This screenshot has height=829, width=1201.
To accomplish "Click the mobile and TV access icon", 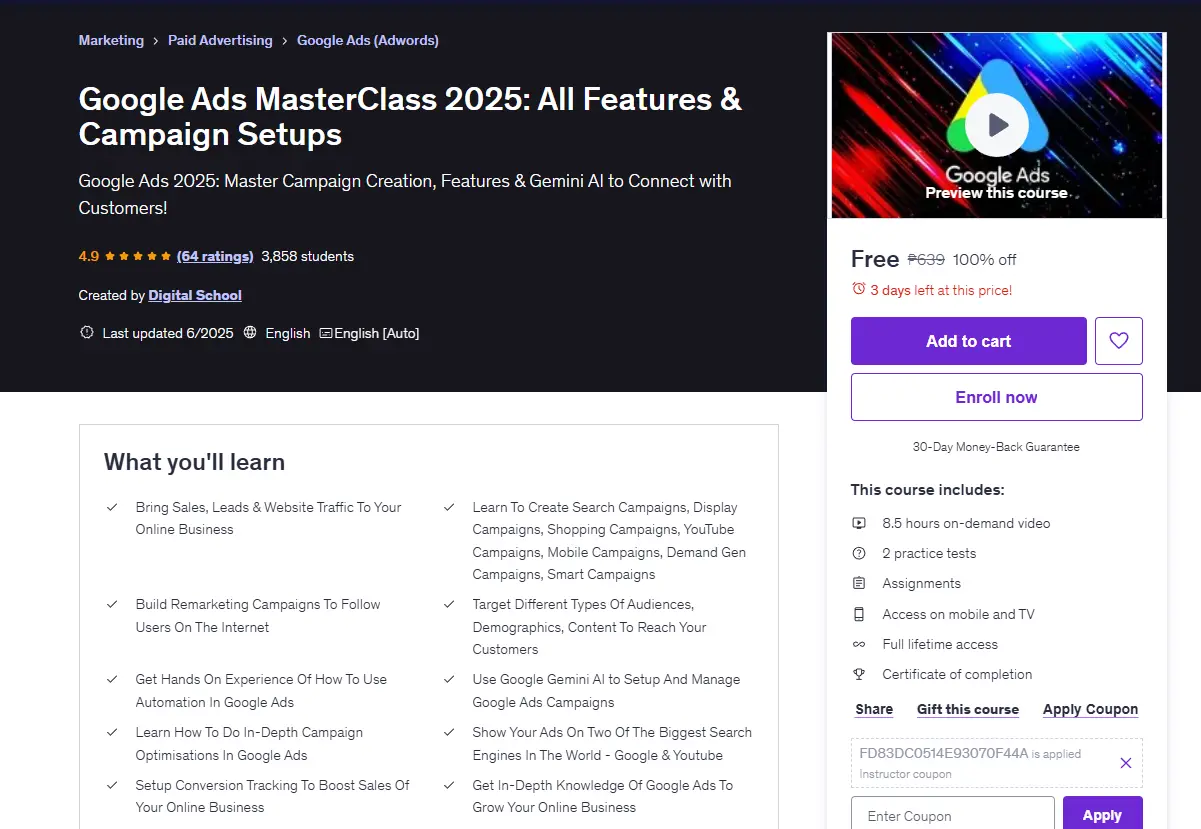I will click(x=859, y=614).
